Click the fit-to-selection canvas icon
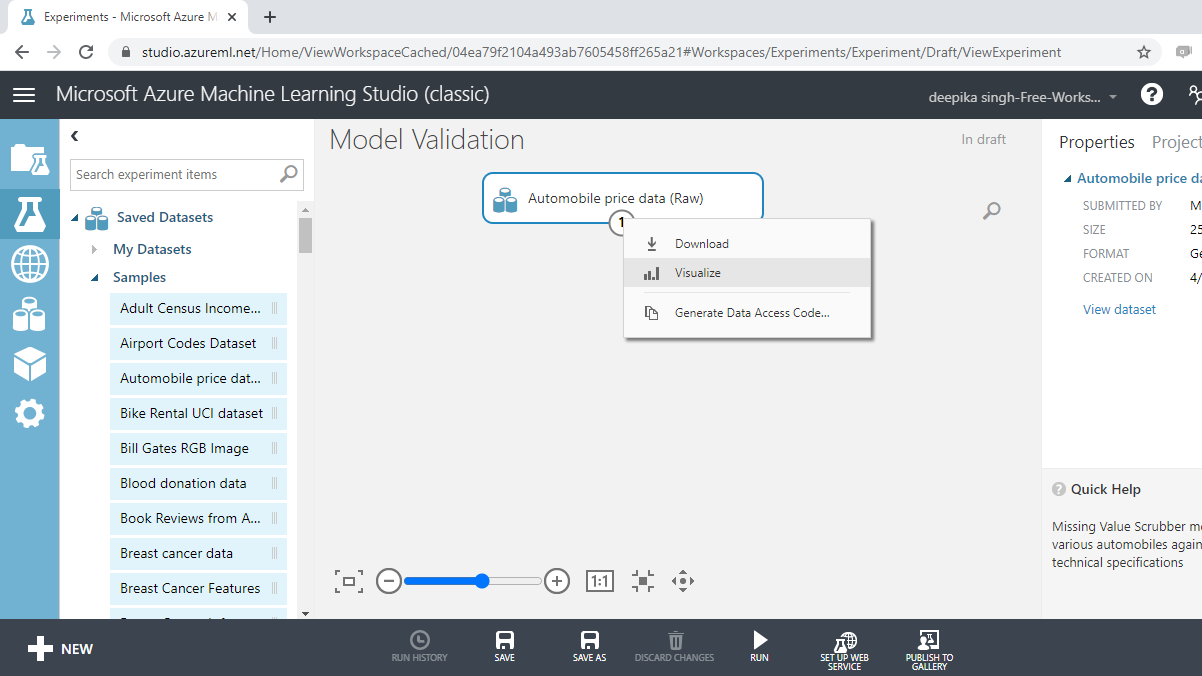This screenshot has height=676, width=1202. [643, 581]
